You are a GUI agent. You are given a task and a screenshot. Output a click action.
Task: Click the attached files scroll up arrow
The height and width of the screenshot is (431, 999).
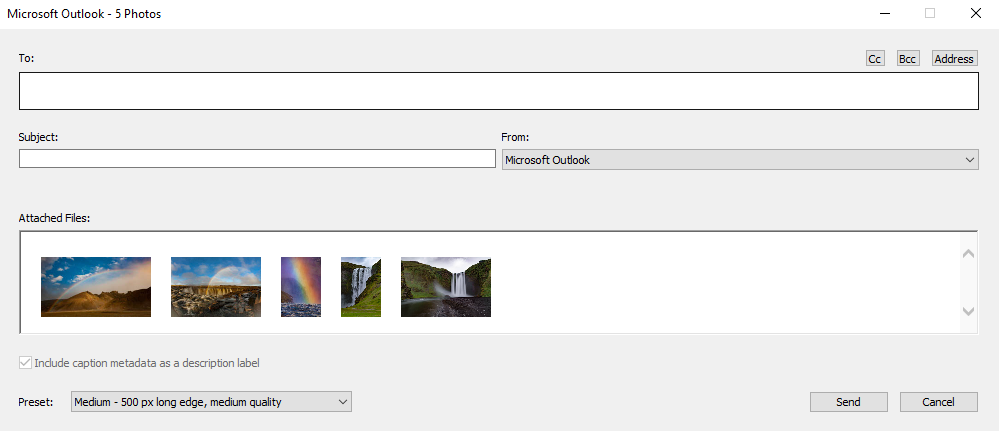point(968,254)
